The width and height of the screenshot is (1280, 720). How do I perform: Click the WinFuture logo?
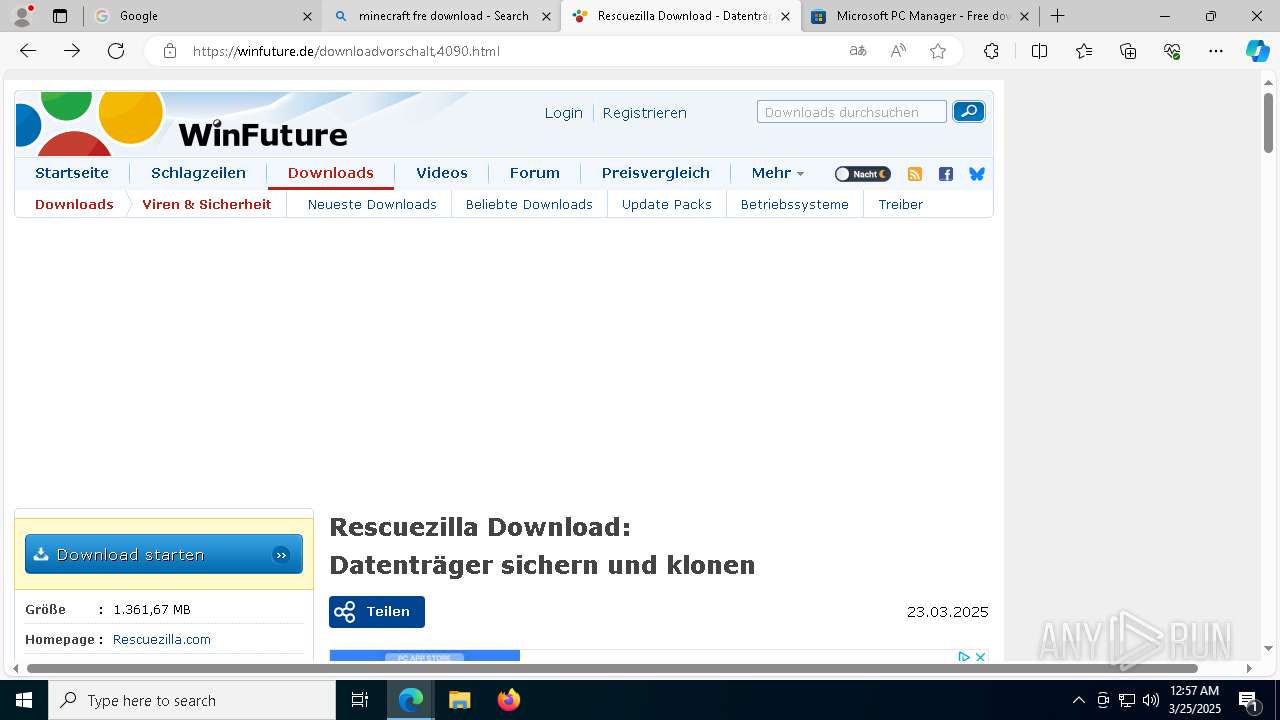pyautogui.click(x=182, y=123)
